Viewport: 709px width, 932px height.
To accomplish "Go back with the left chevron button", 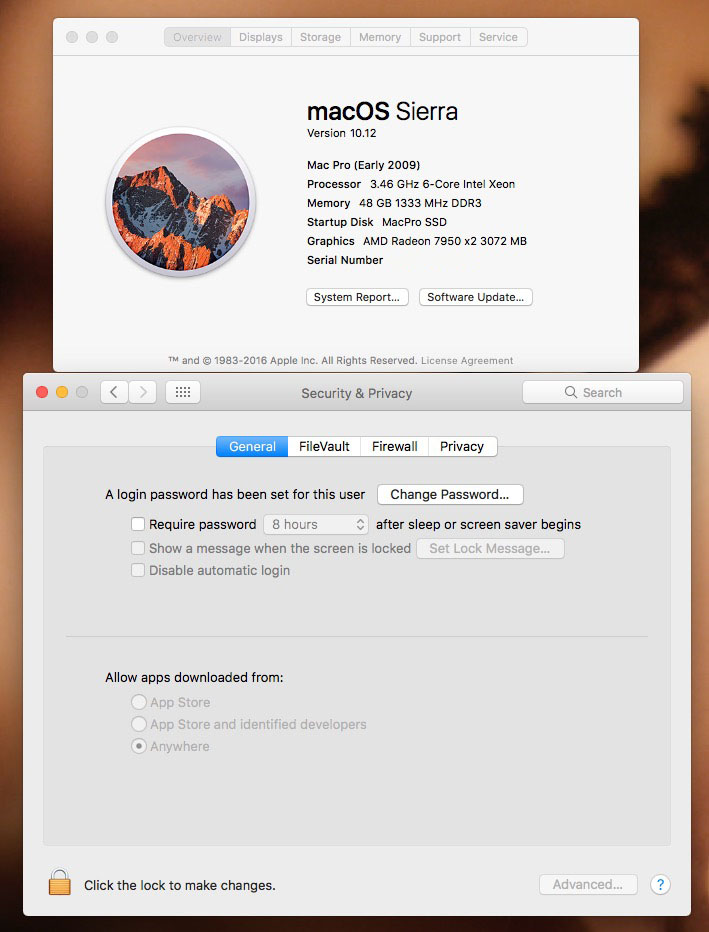I will tap(114, 392).
